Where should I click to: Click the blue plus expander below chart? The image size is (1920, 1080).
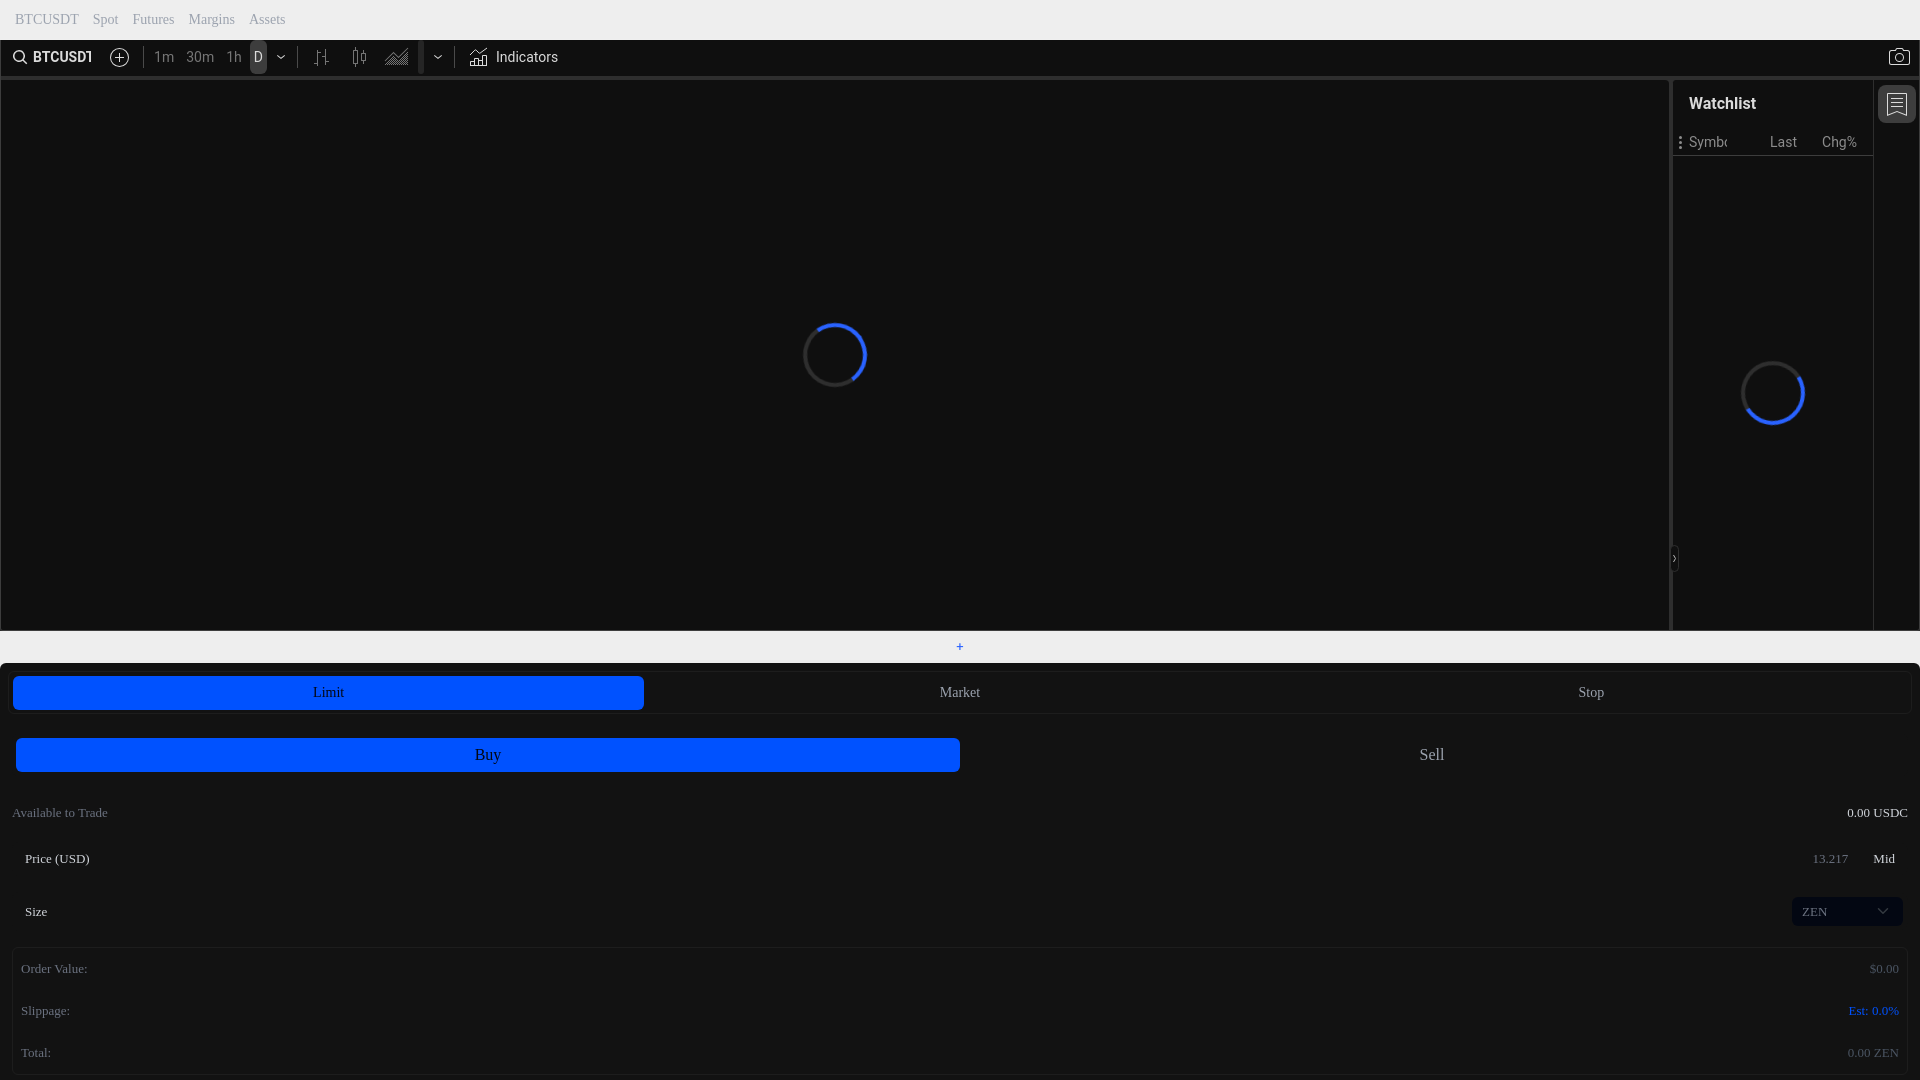(x=960, y=647)
